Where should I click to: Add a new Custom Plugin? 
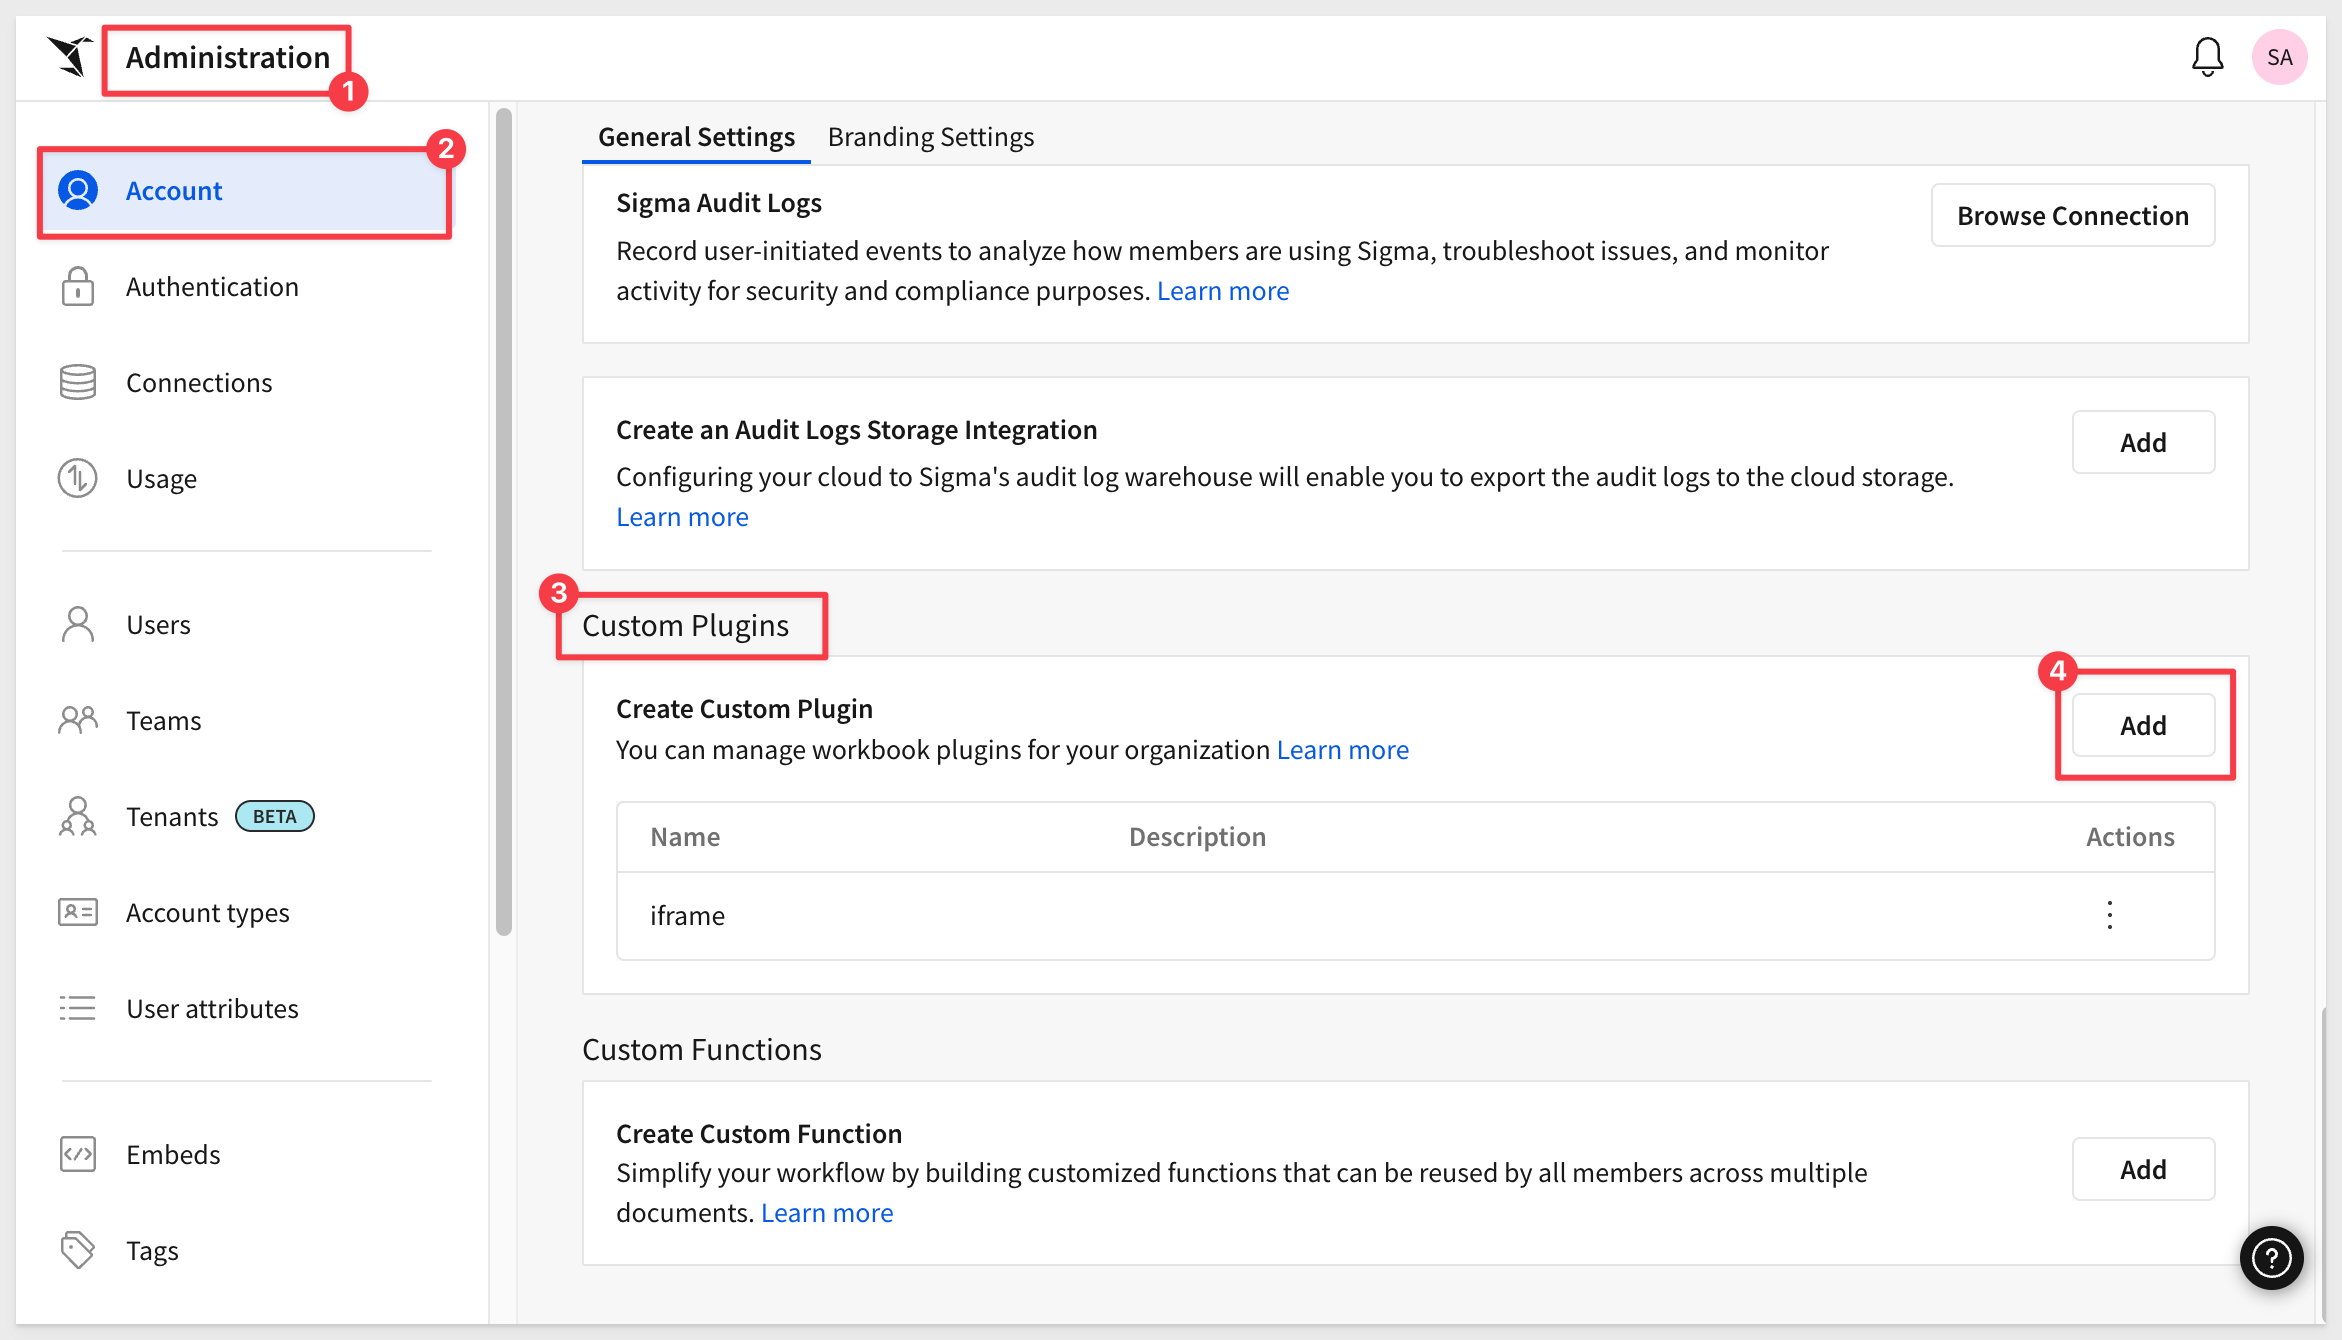click(x=2143, y=725)
